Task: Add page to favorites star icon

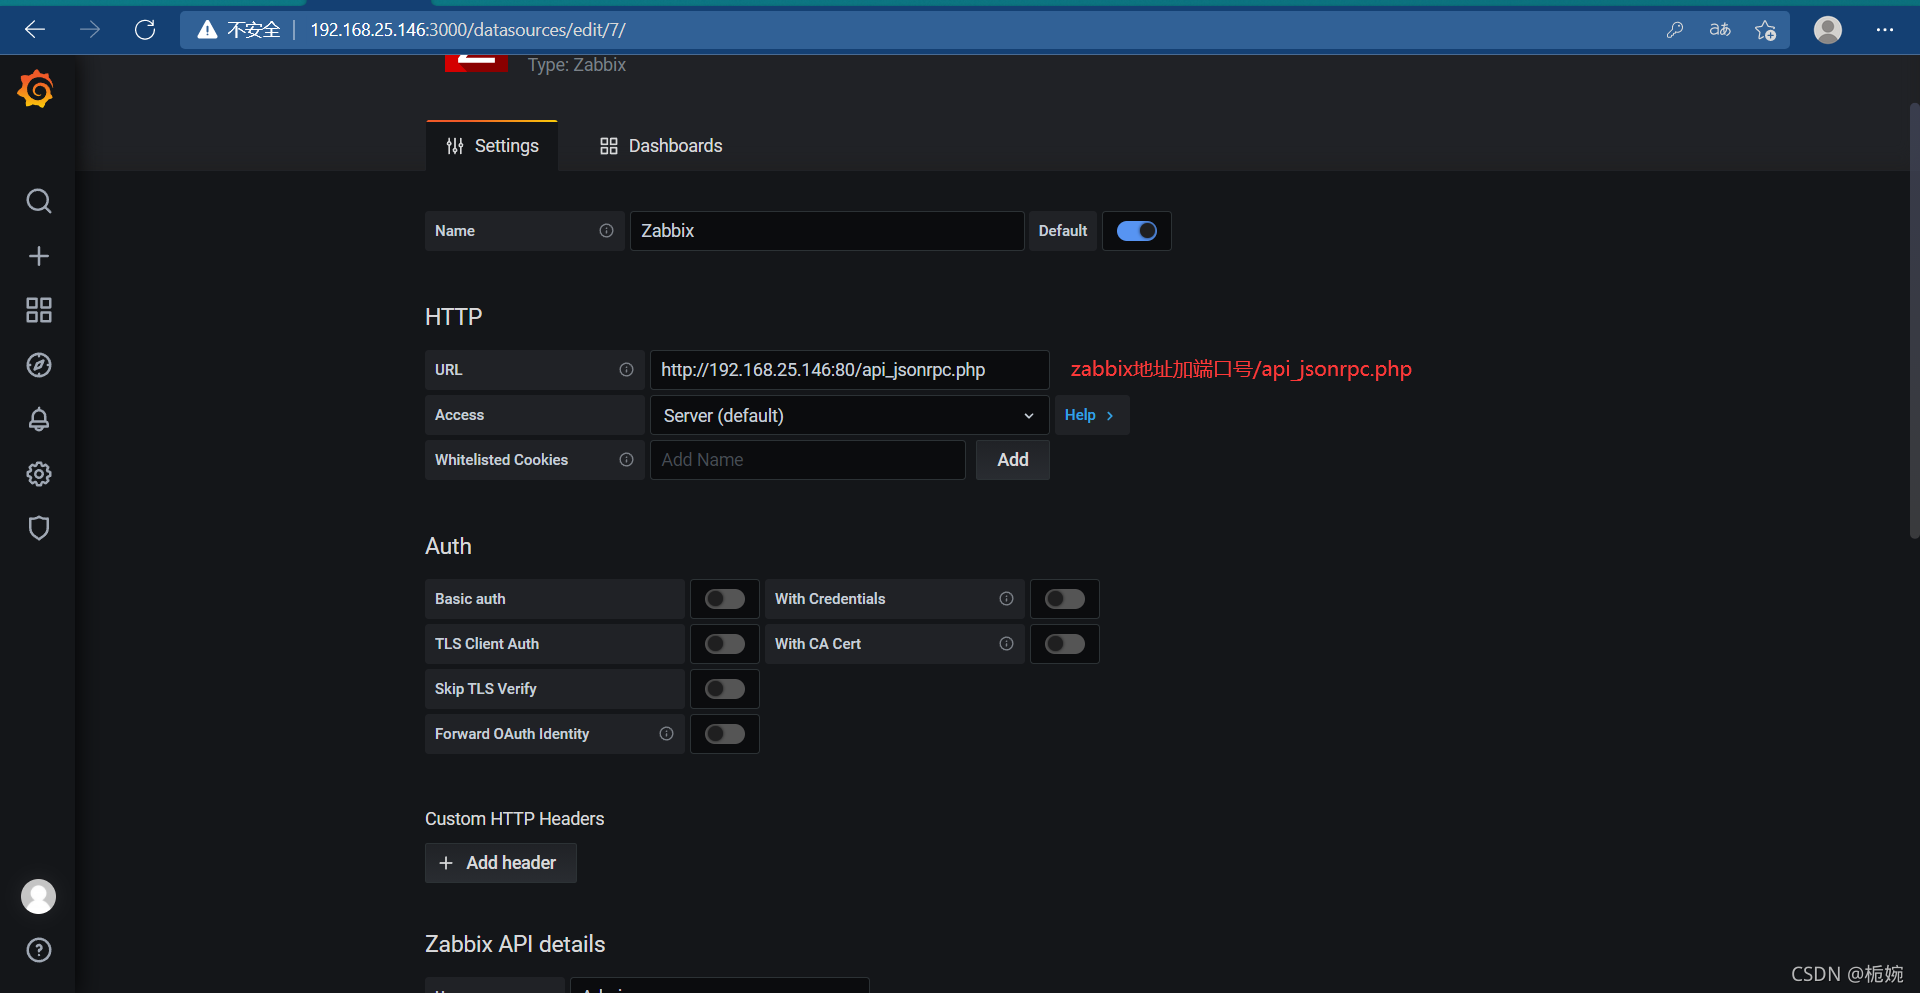Action: [x=1766, y=30]
